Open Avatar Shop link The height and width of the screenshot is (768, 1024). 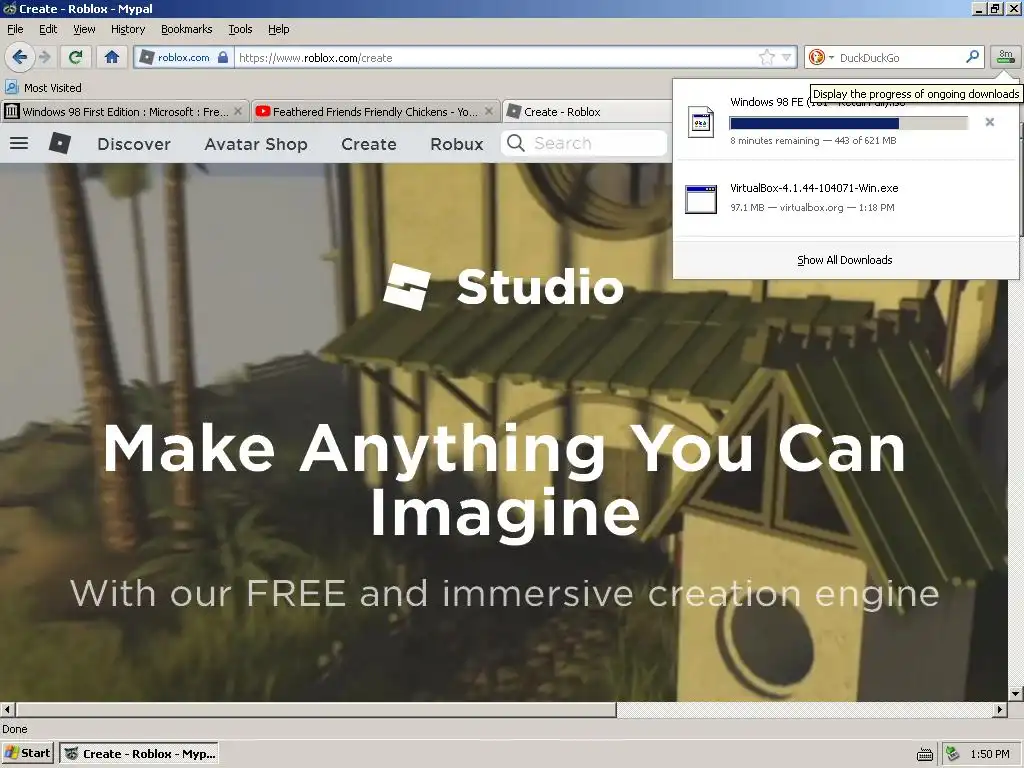click(255, 144)
